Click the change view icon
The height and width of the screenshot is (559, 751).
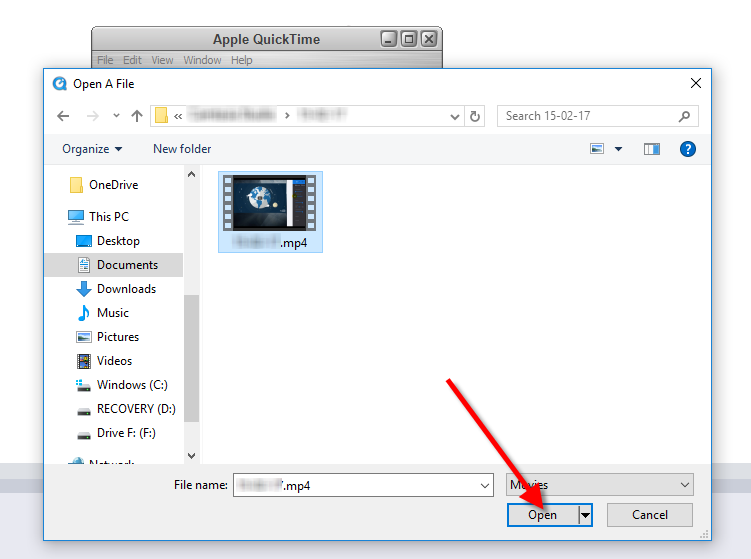(x=598, y=149)
